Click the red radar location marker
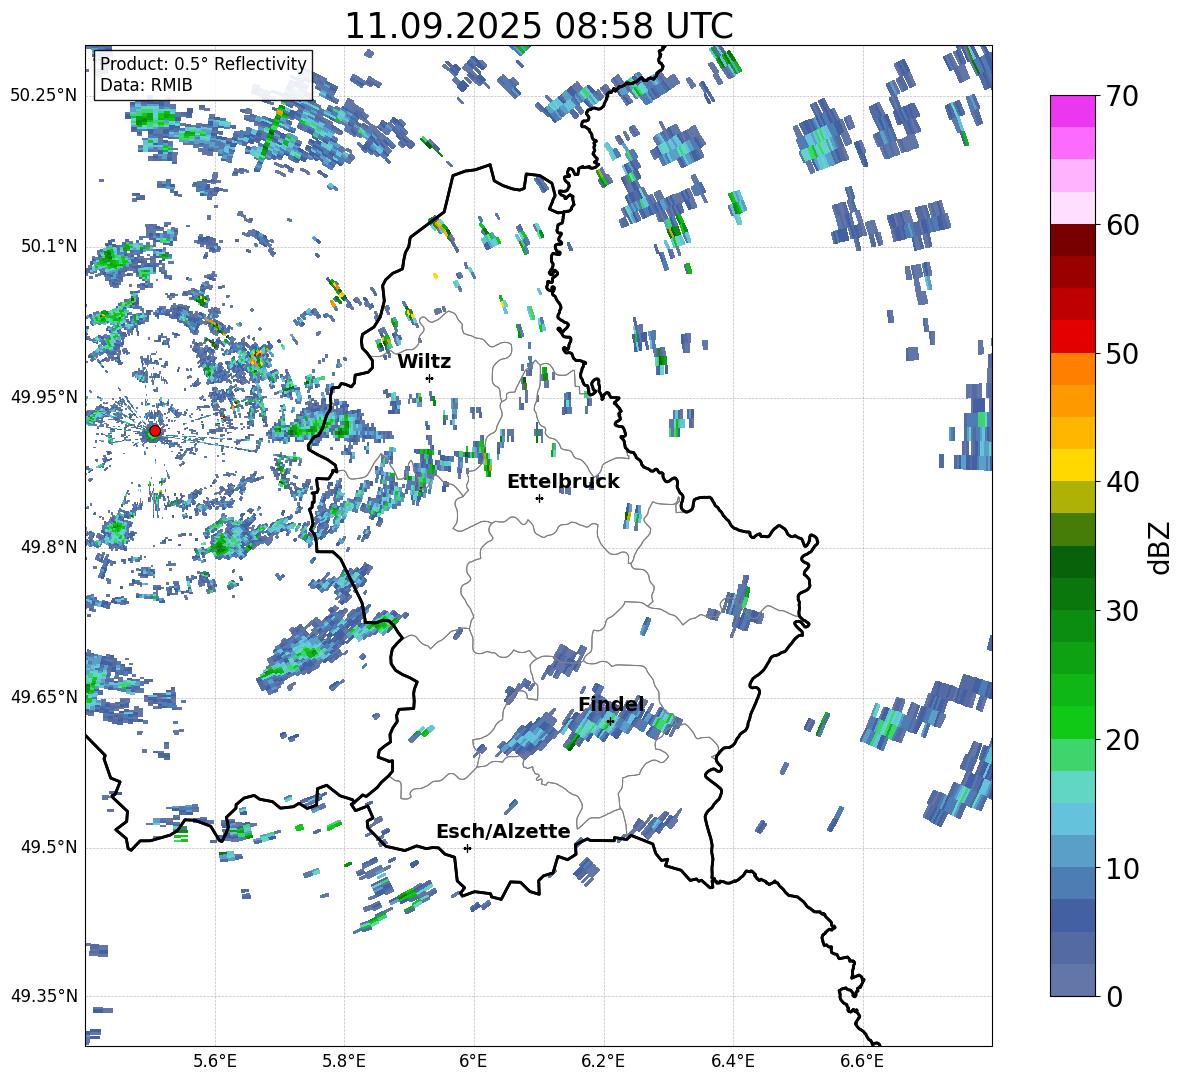Viewport: 1184px width, 1081px height. click(x=154, y=431)
